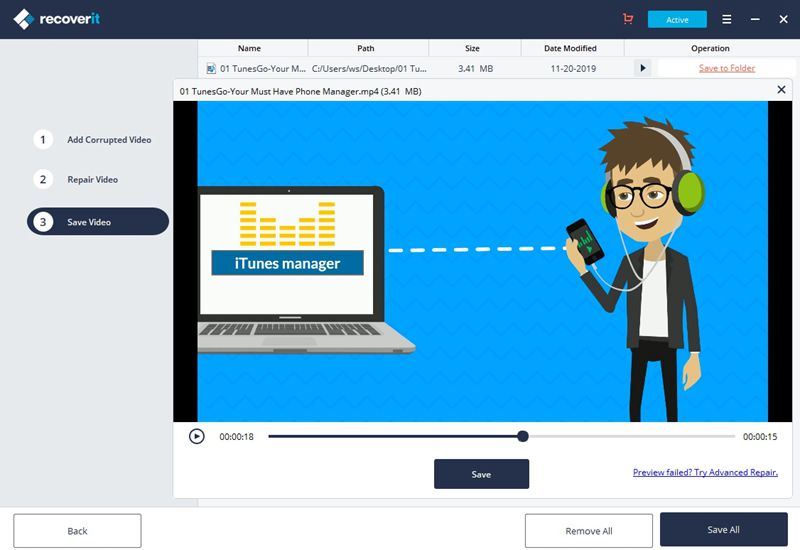800x550 pixels.
Task: Open the Preview failed? Try Advanced Repair link
Action: (x=705, y=472)
